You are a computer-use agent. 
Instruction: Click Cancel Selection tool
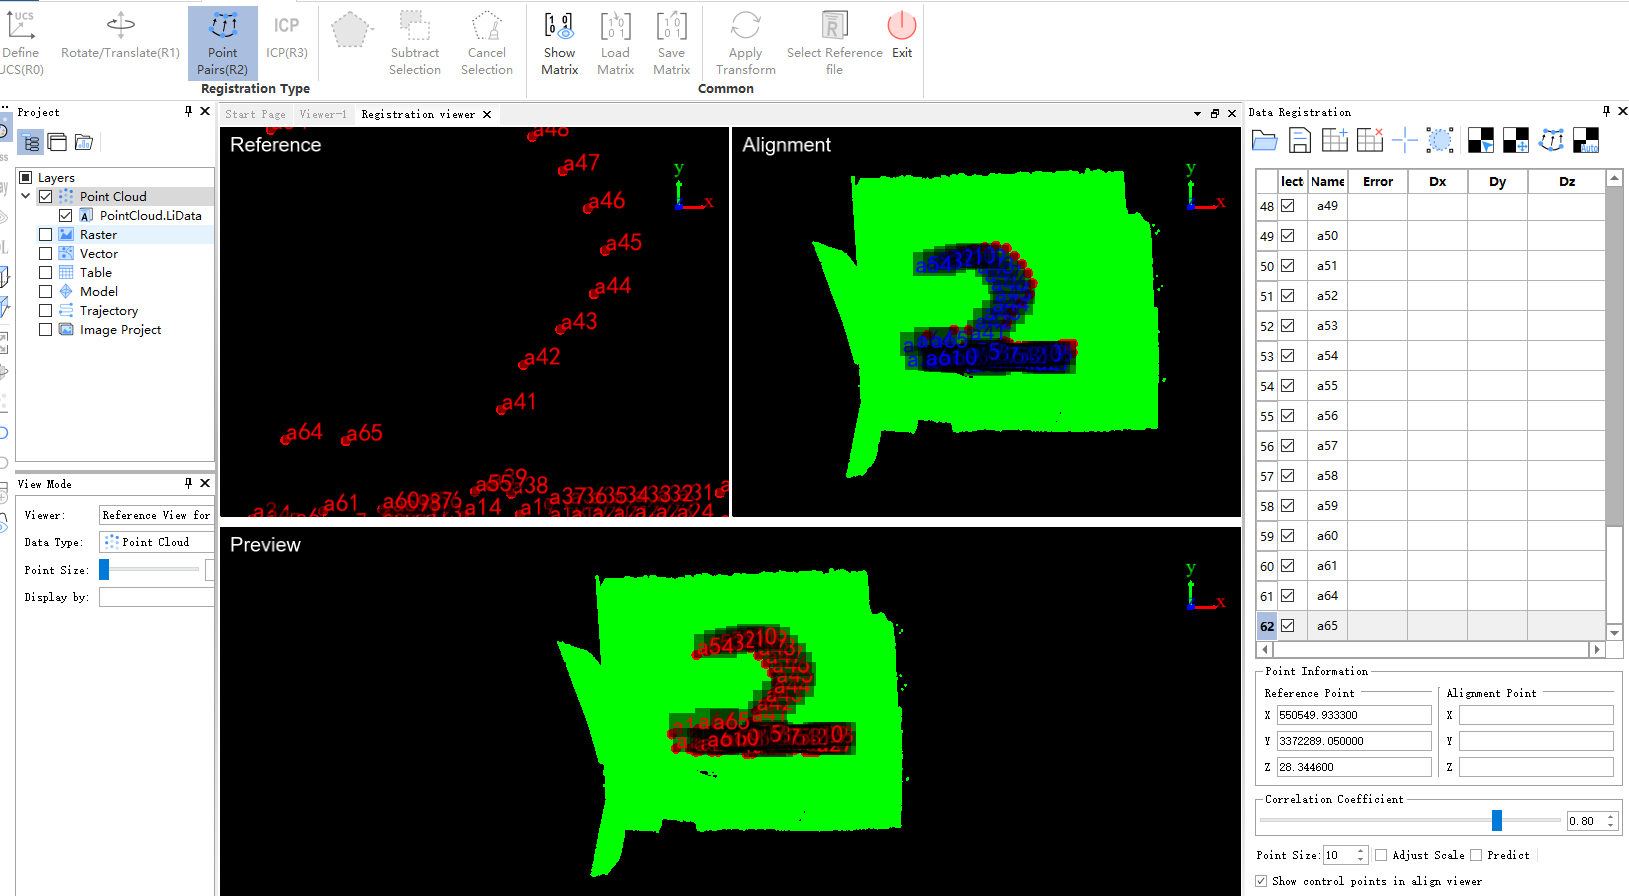487,43
